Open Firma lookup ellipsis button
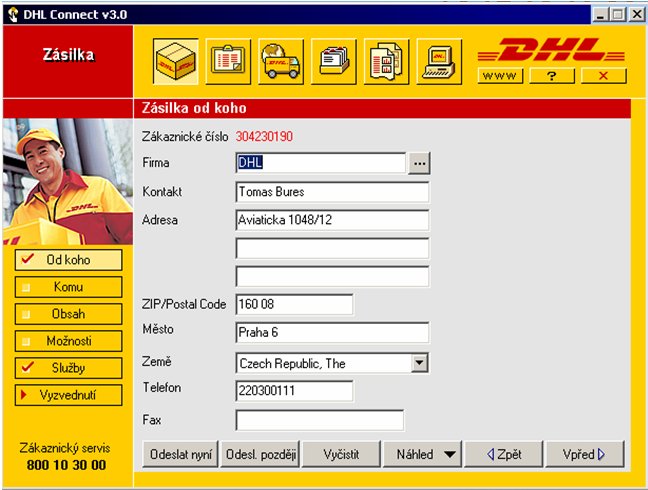 419,163
